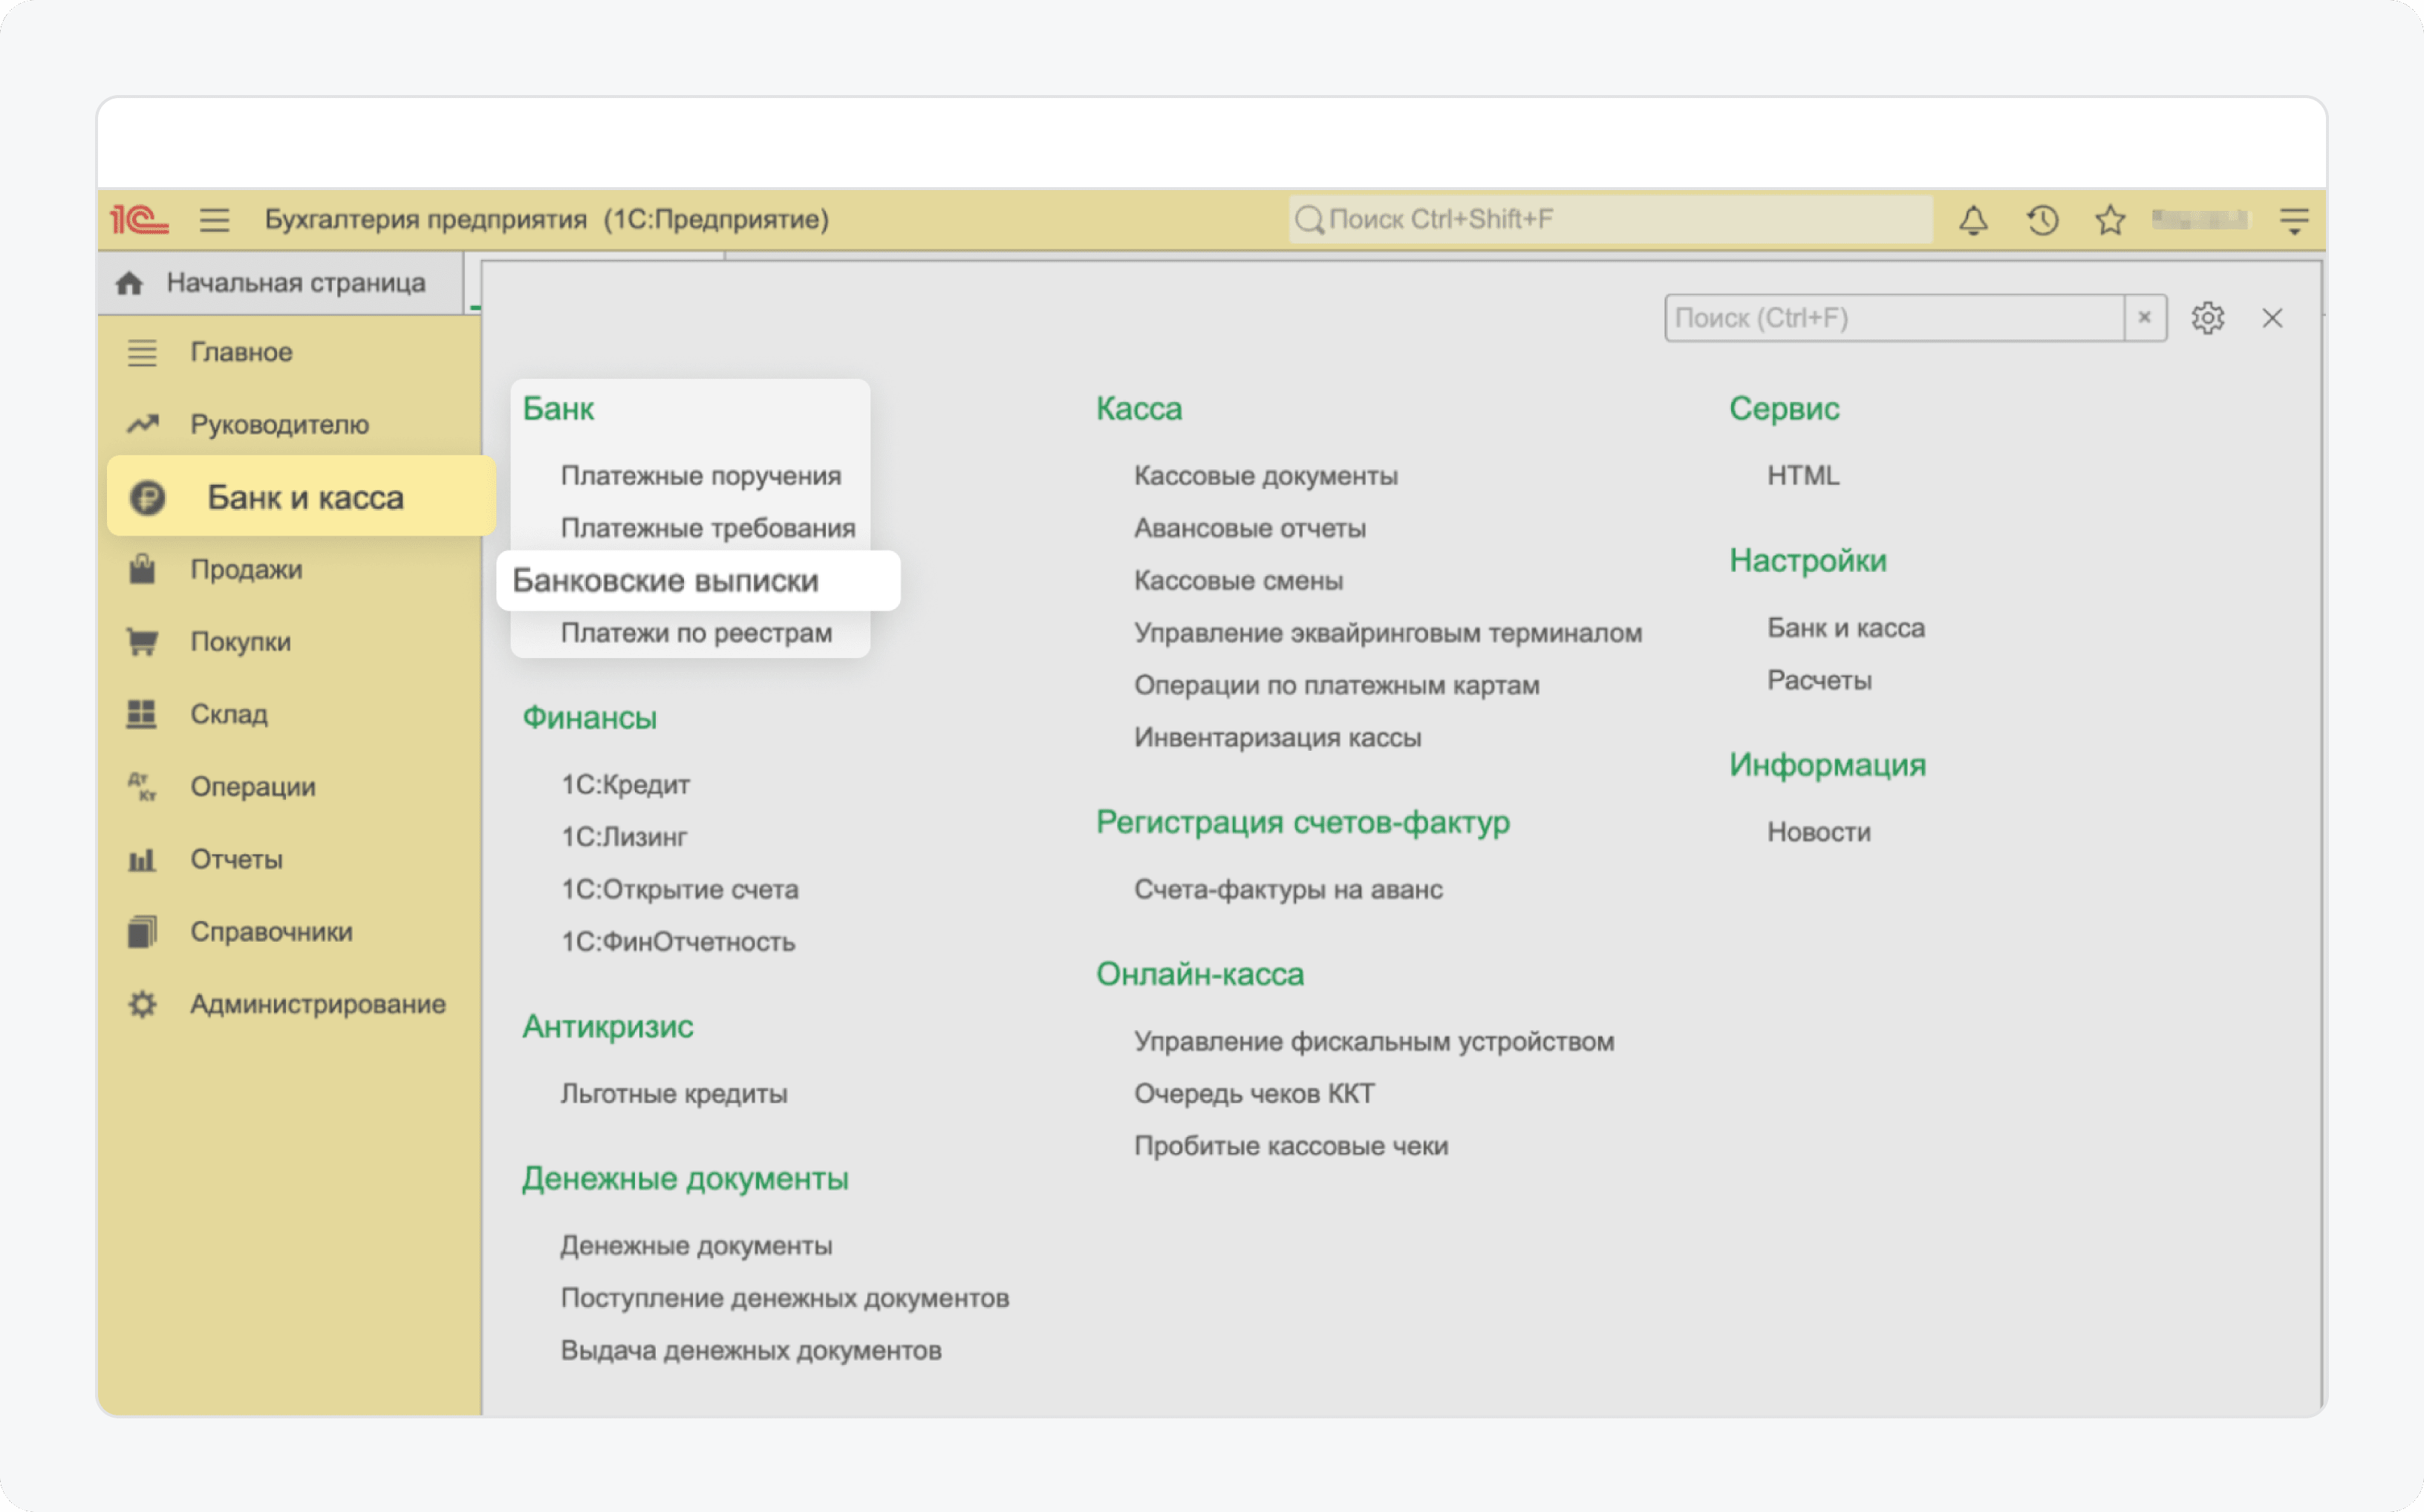2424x1512 pixels.
Task: Open 1С:Открытие счета link
Action: pyautogui.click(x=679, y=889)
